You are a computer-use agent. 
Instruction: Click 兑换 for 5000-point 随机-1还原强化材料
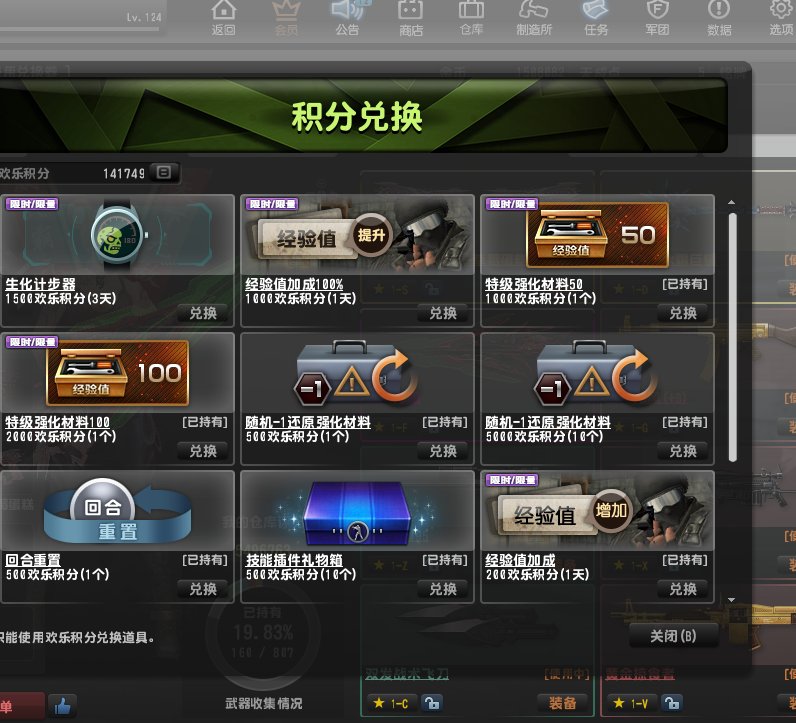tap(683, 451)
